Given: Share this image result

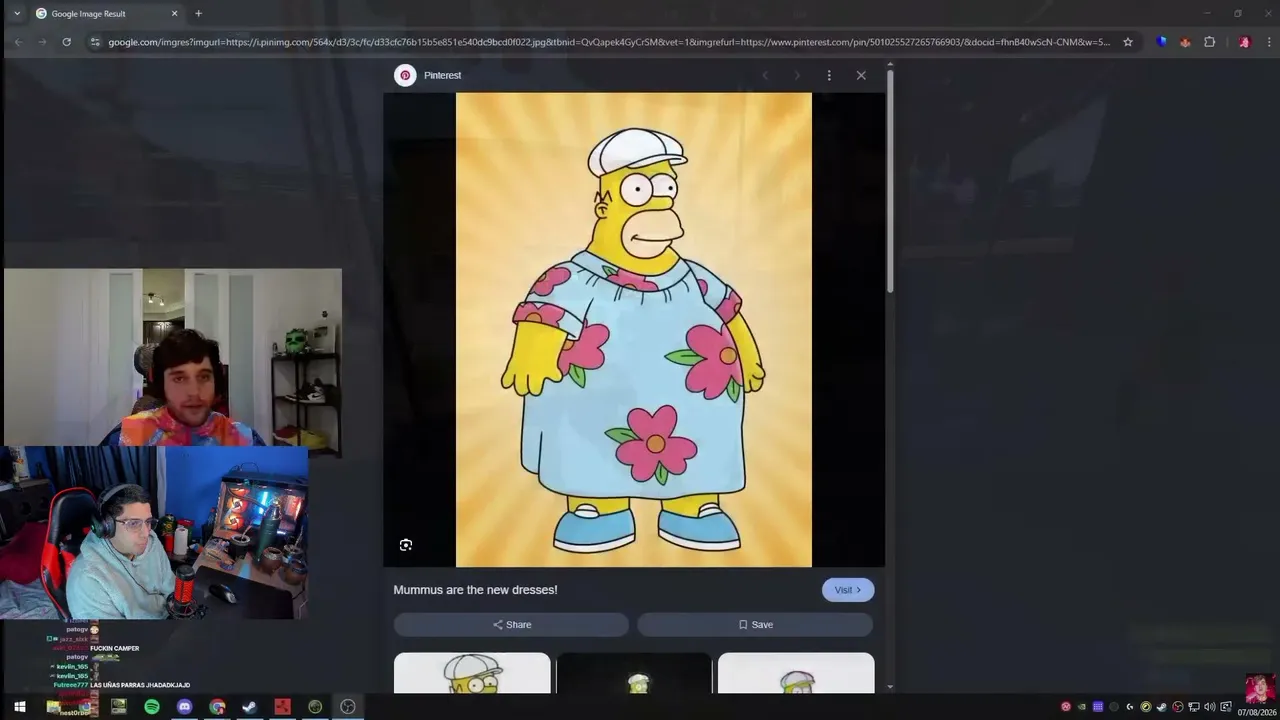Looking at the screenshot, I should pos(511,625).
